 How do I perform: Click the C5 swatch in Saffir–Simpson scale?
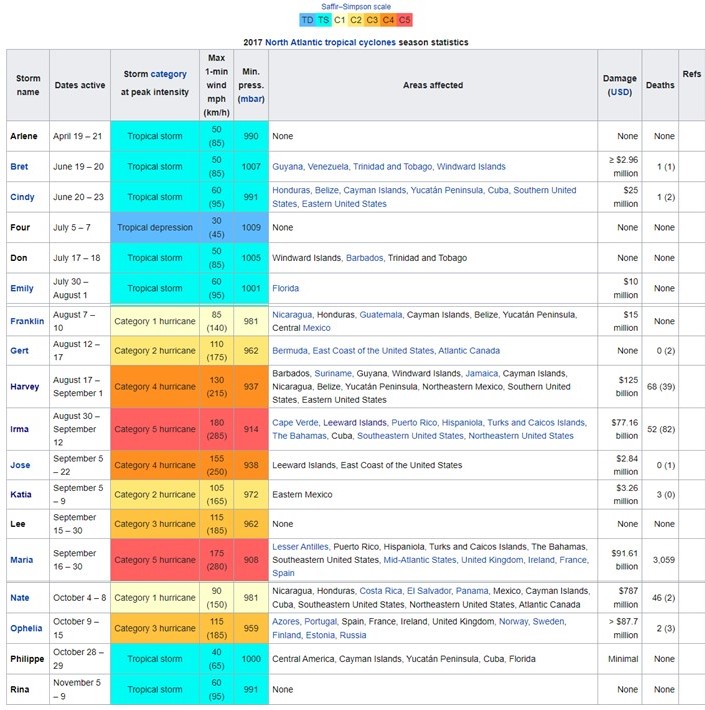click(404, 20)
